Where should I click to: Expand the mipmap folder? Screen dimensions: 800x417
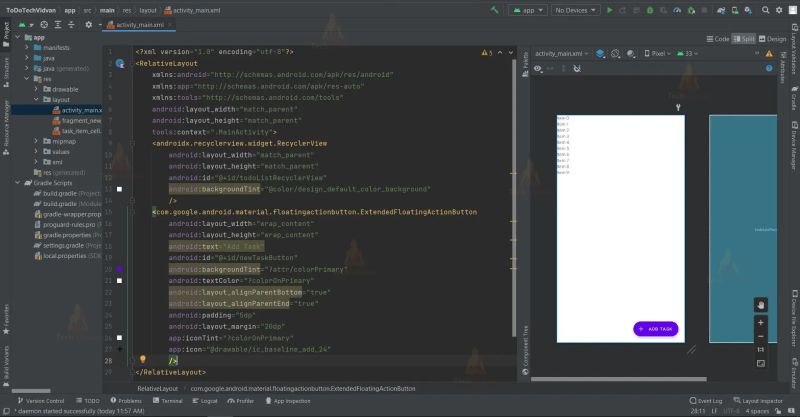(36, 141)
